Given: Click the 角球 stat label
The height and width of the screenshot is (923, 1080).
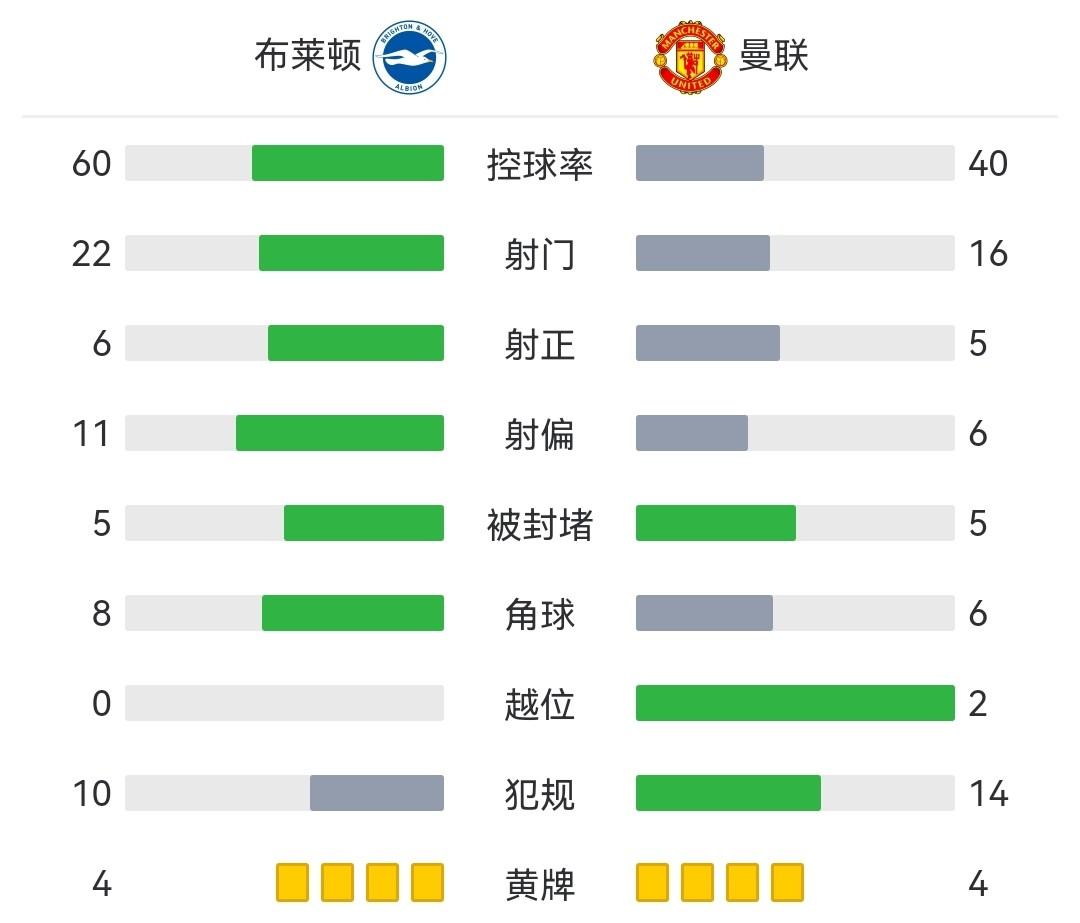Looking at the screenshot, I should [x=540, y=614].
